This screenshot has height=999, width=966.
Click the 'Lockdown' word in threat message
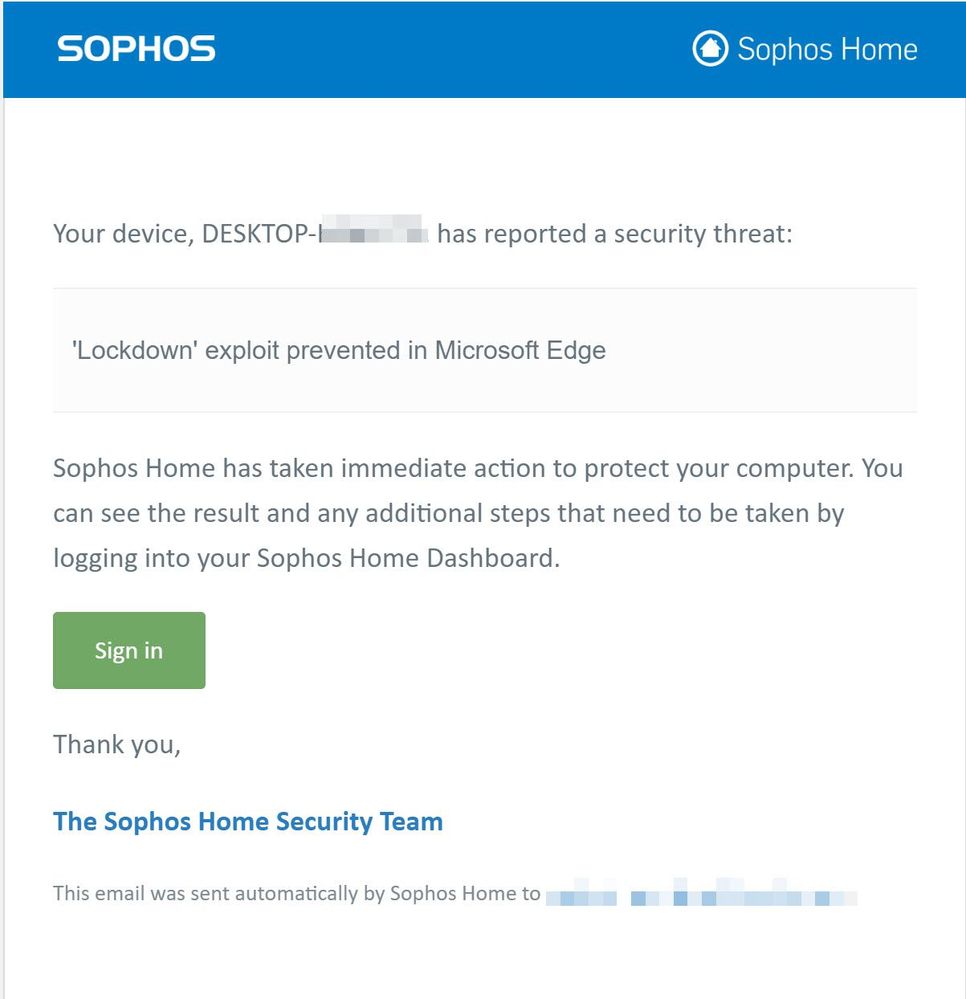click(x=134, y=350)
